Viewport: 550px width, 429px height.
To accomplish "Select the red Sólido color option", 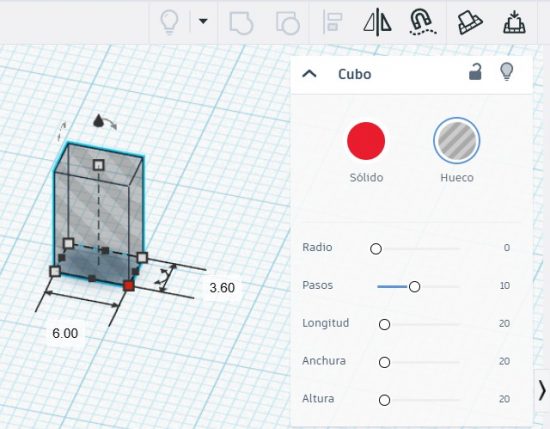I will pyautogui.click(x=366, y=141).
